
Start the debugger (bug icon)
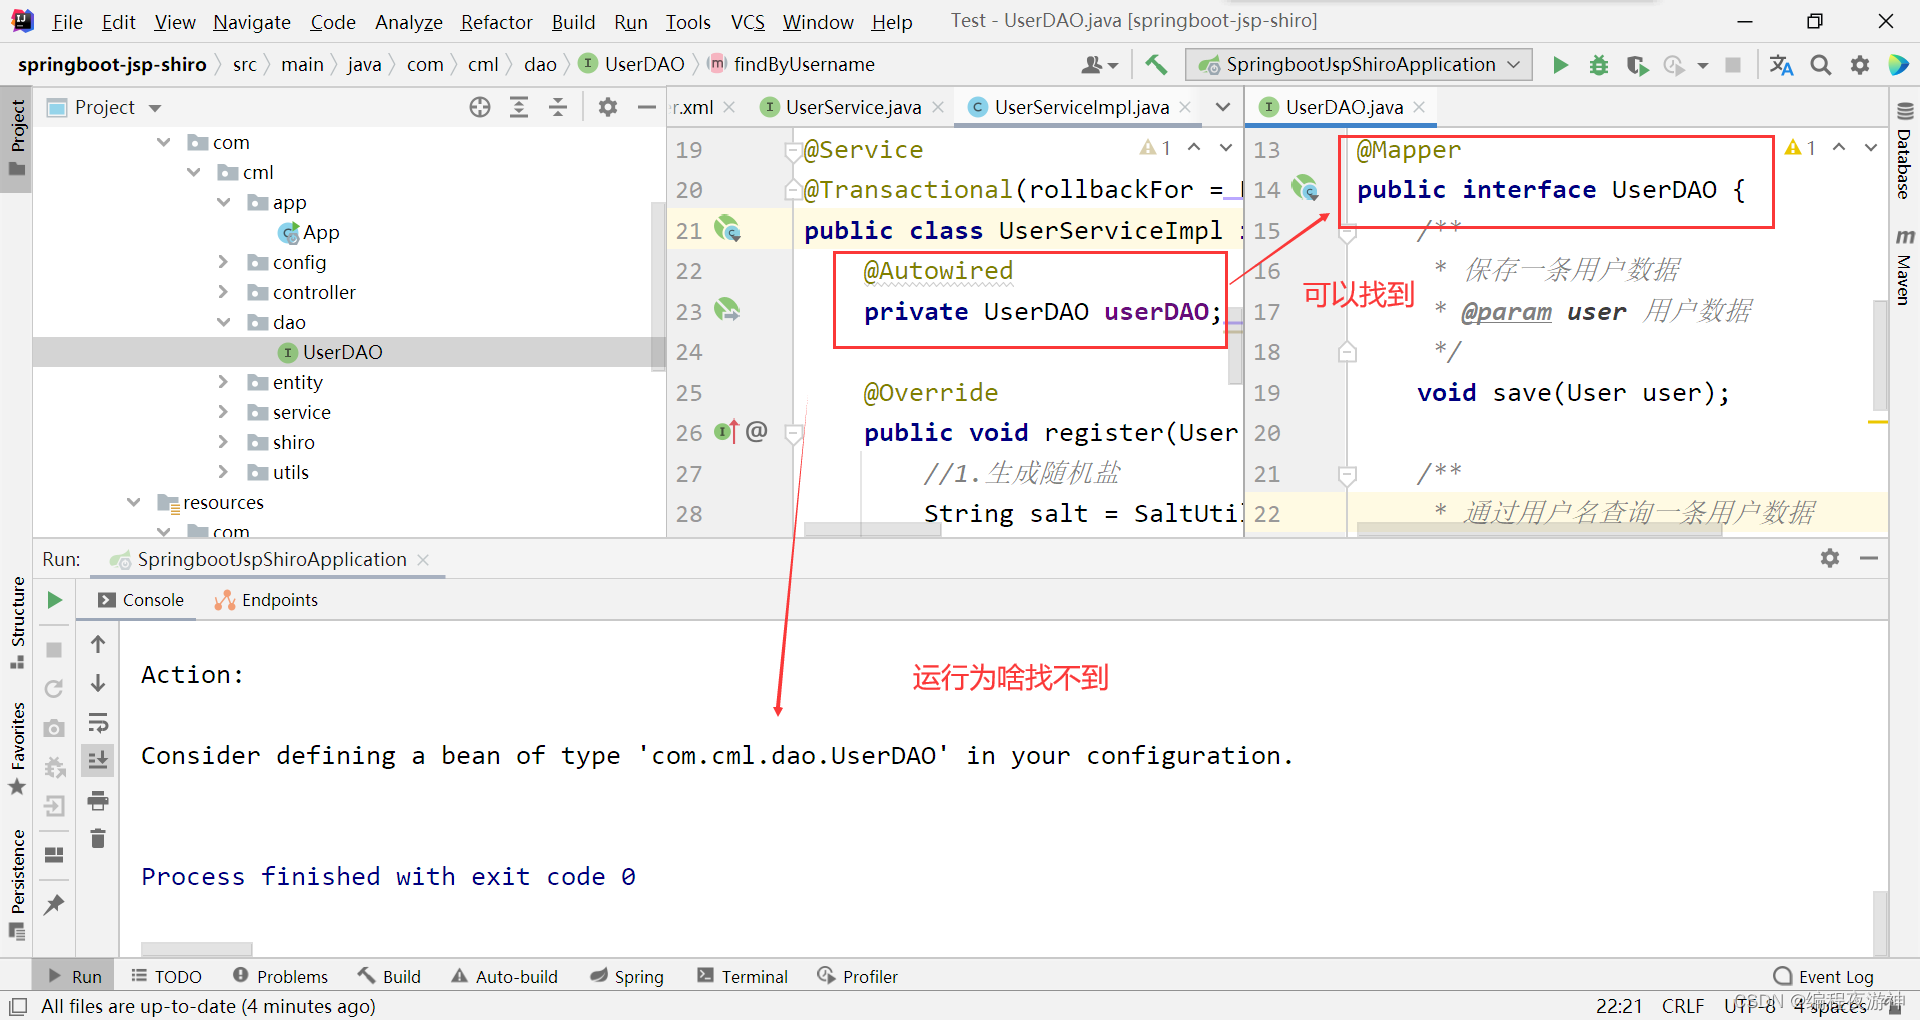(1598, 64)
